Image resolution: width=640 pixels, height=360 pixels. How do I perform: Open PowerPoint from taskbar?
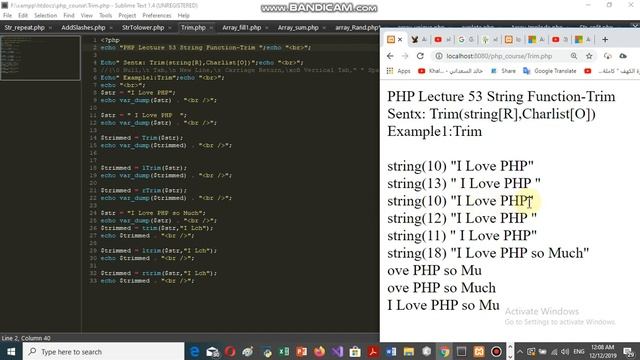point(302,351)
